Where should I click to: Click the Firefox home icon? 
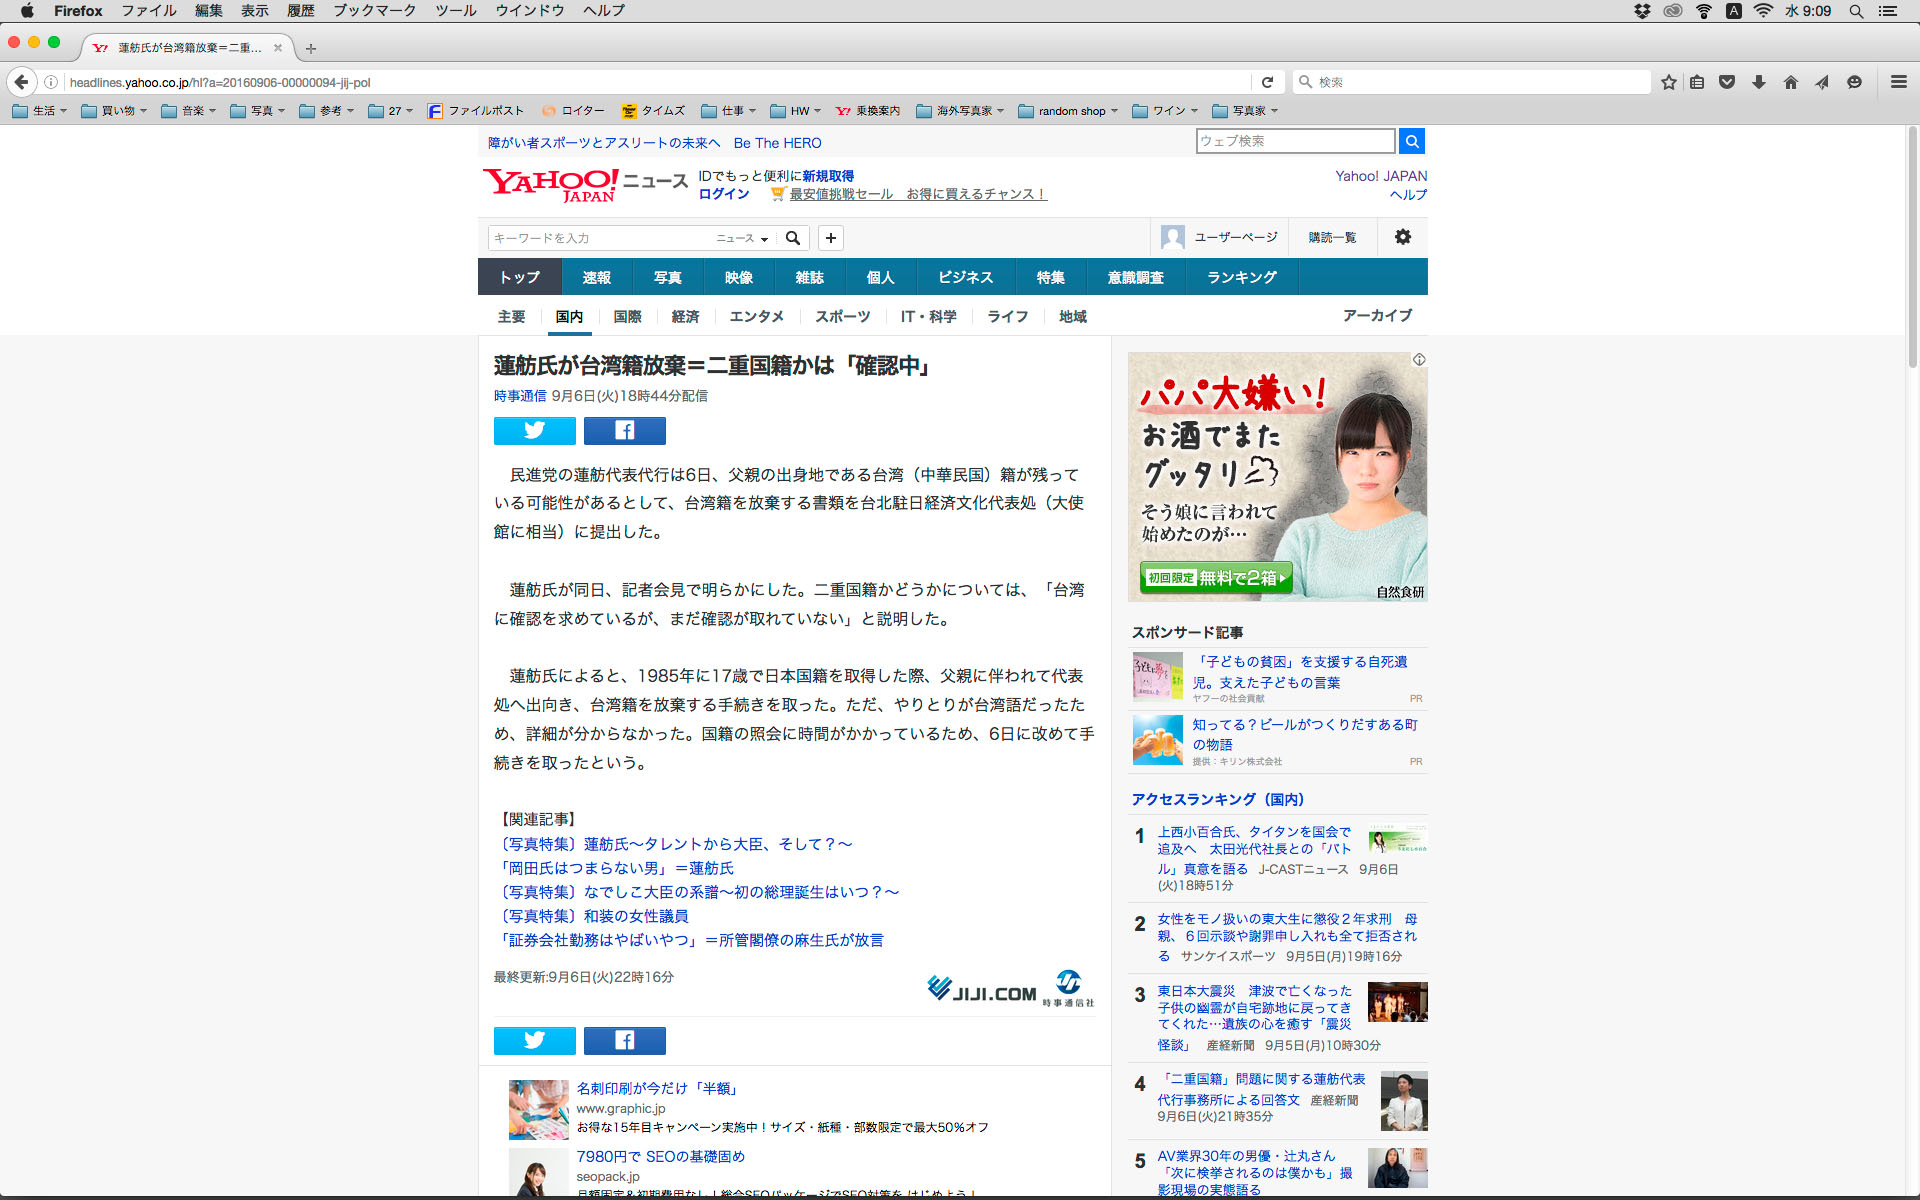pos(1790,82)
